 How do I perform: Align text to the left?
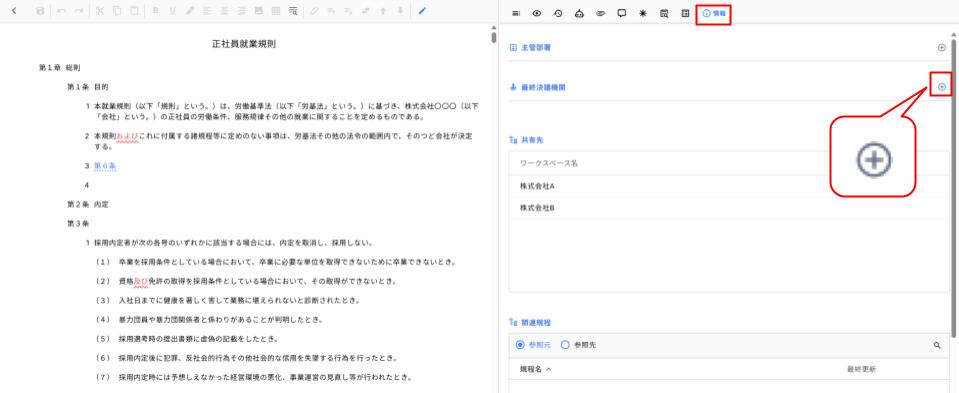[207, 11]
